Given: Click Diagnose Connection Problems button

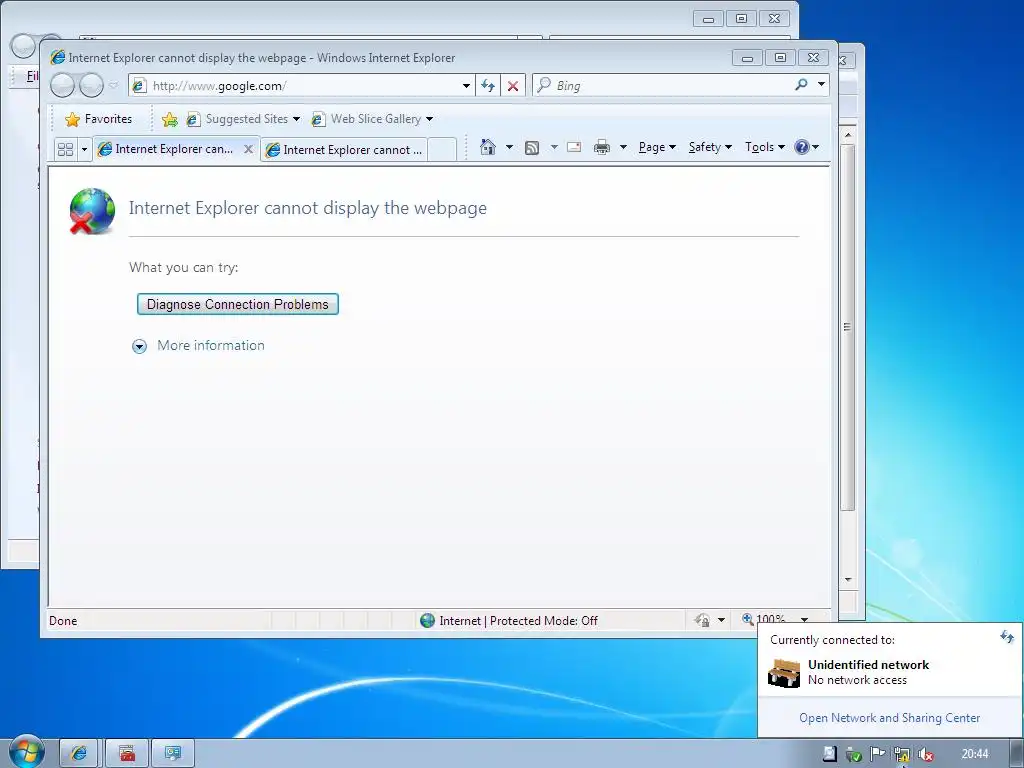Looking at the screenshot, I should pyautogui.click(x=238, y=304).
